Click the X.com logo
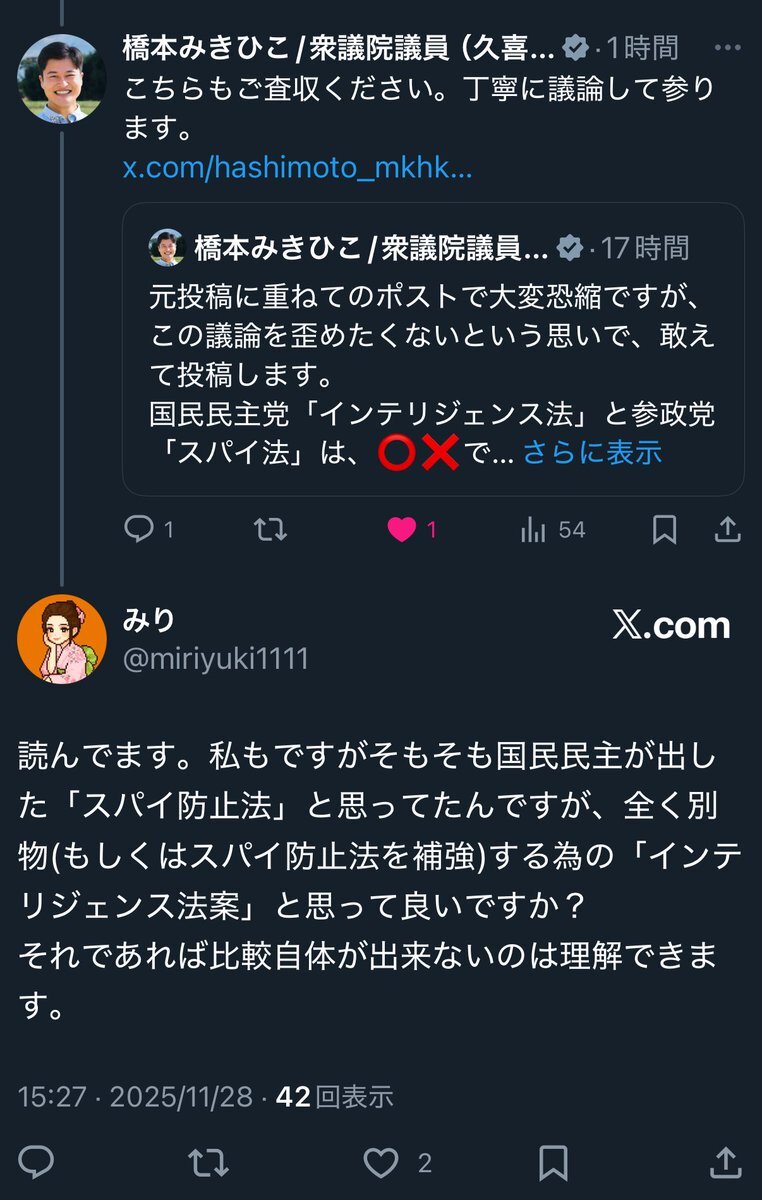 pos(671,626)
